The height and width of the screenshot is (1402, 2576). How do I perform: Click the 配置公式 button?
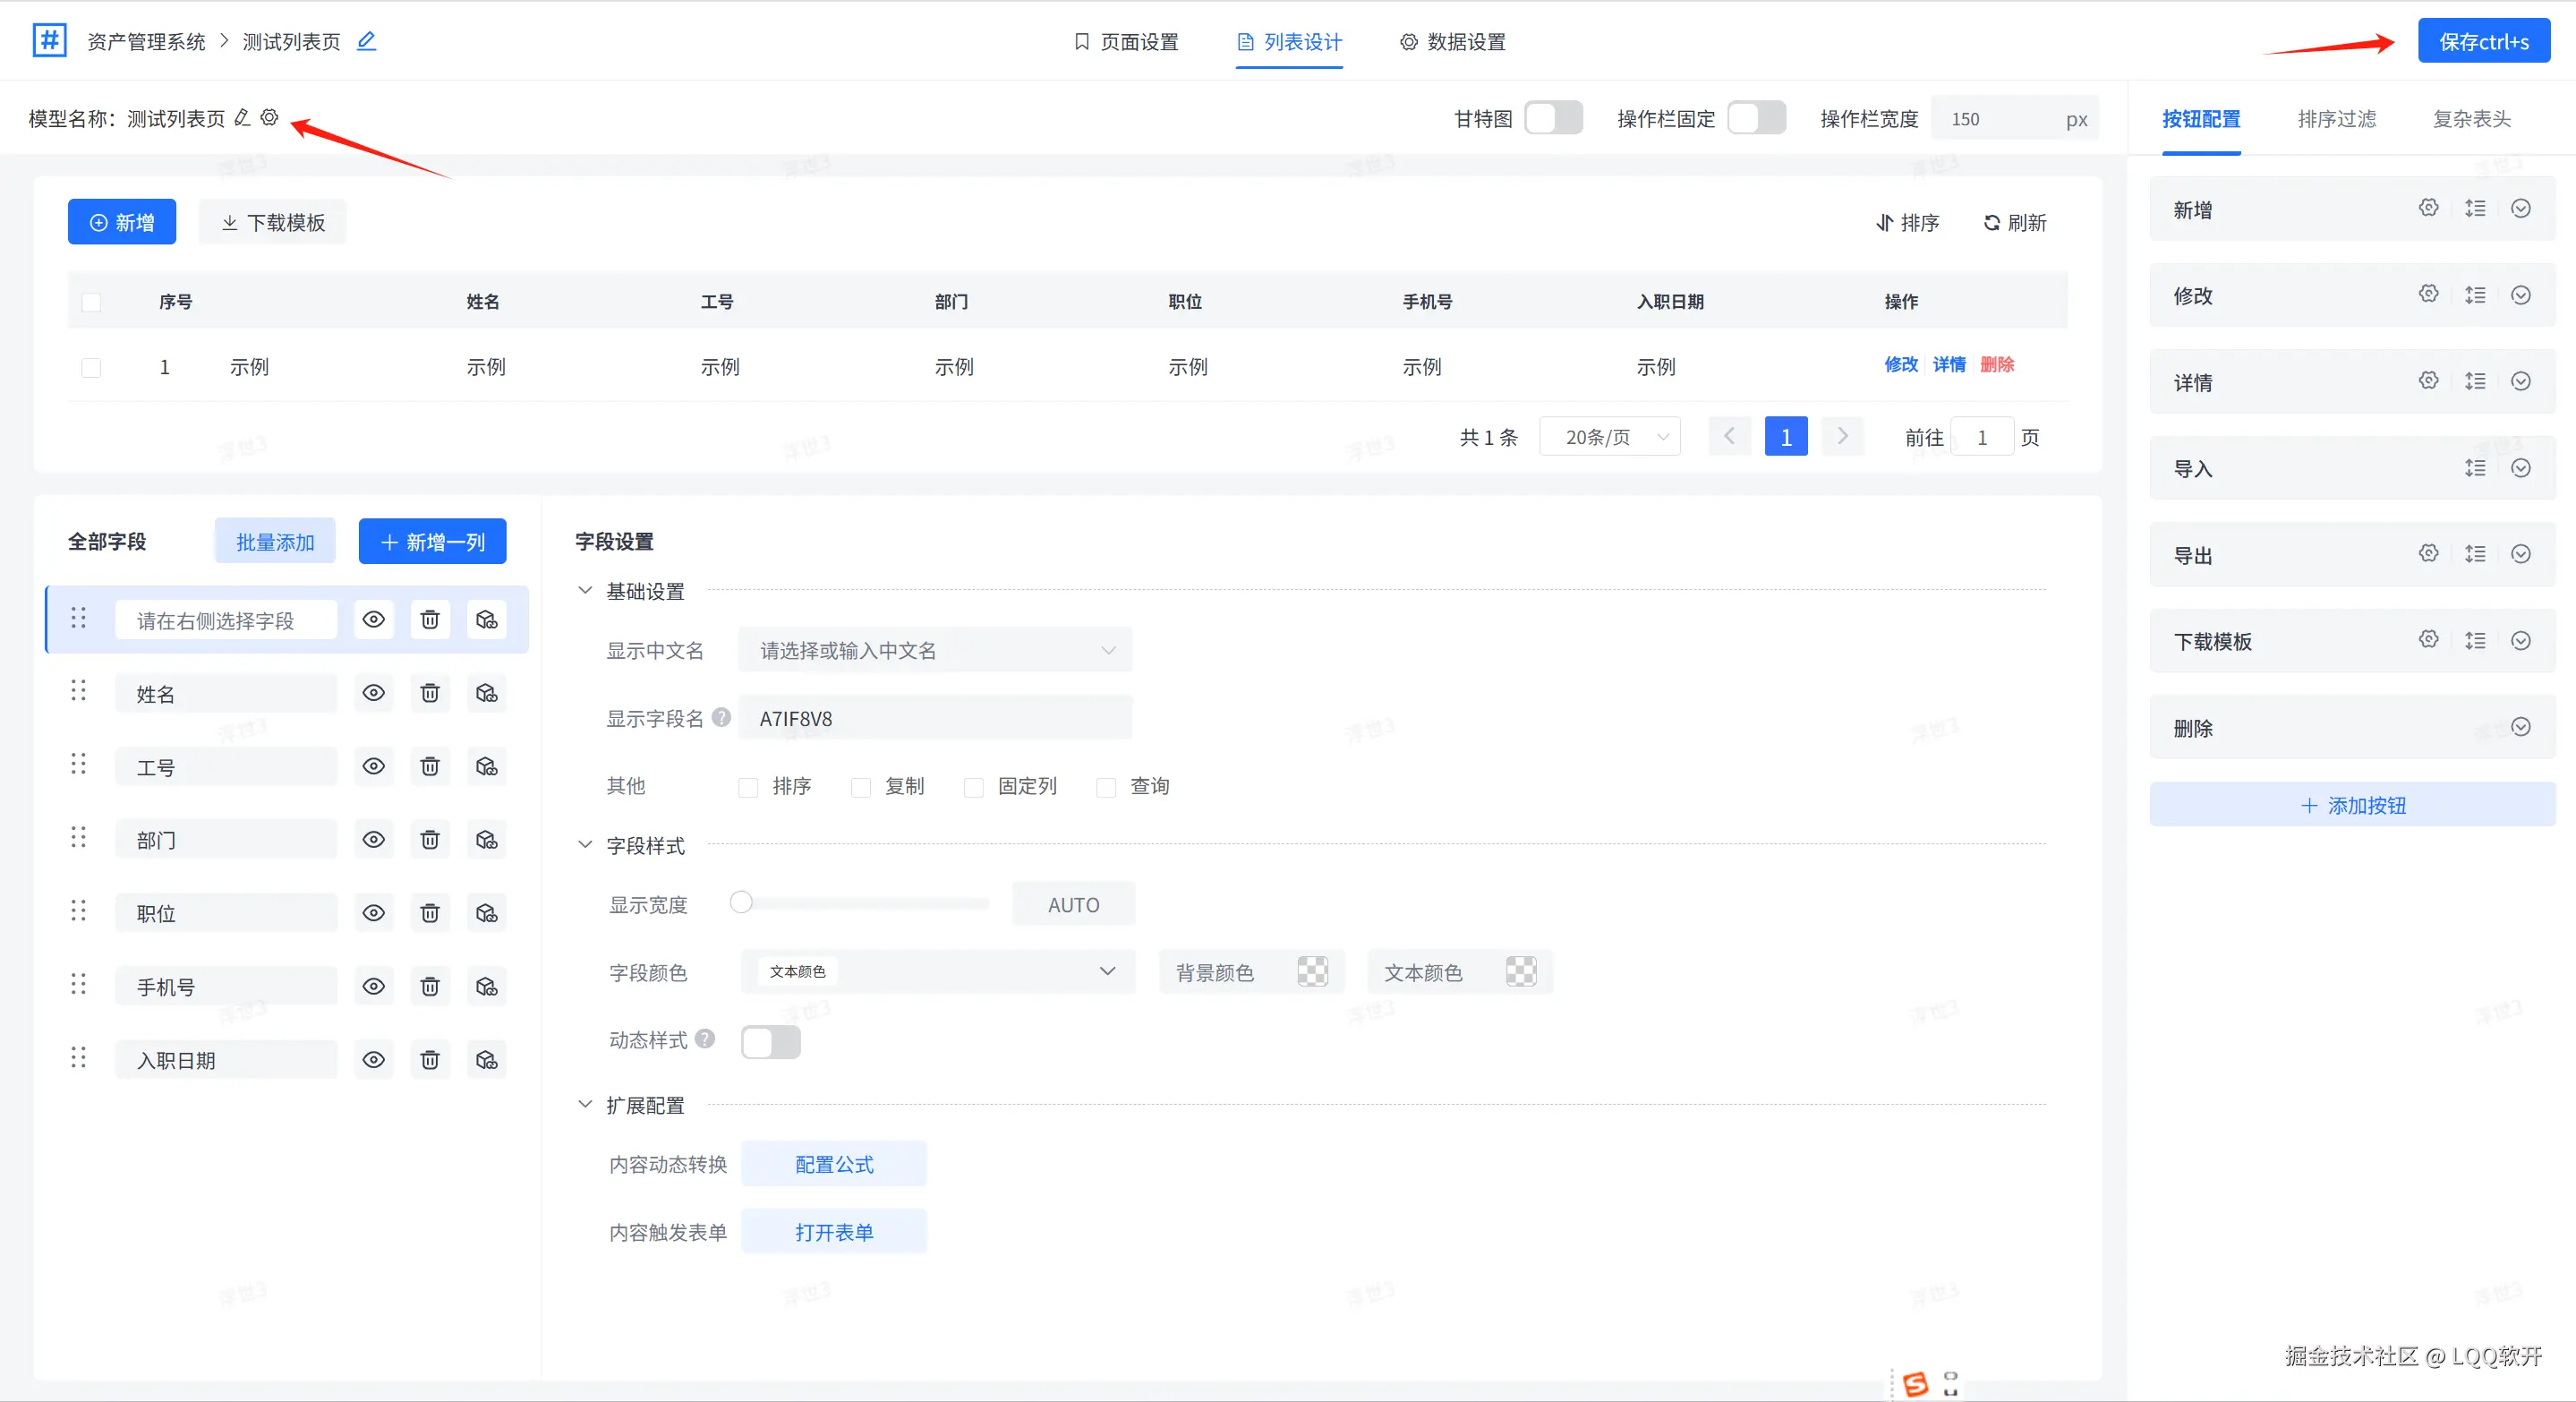833,1164
